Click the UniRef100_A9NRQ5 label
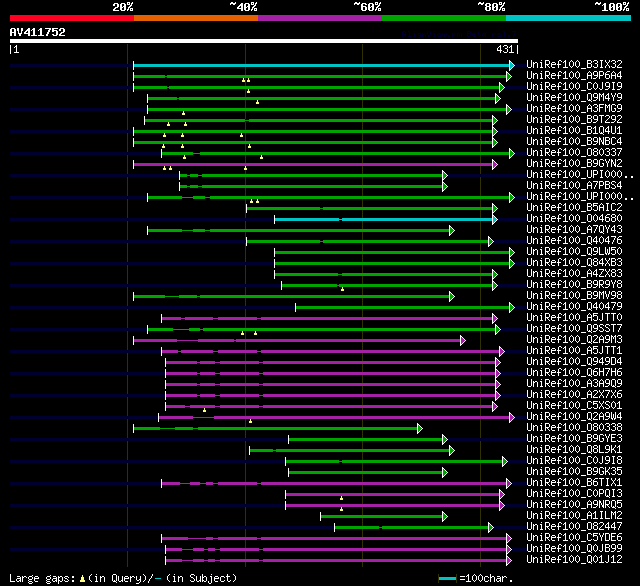This screenshot has width=640, height=586. [x=574, y=505]
